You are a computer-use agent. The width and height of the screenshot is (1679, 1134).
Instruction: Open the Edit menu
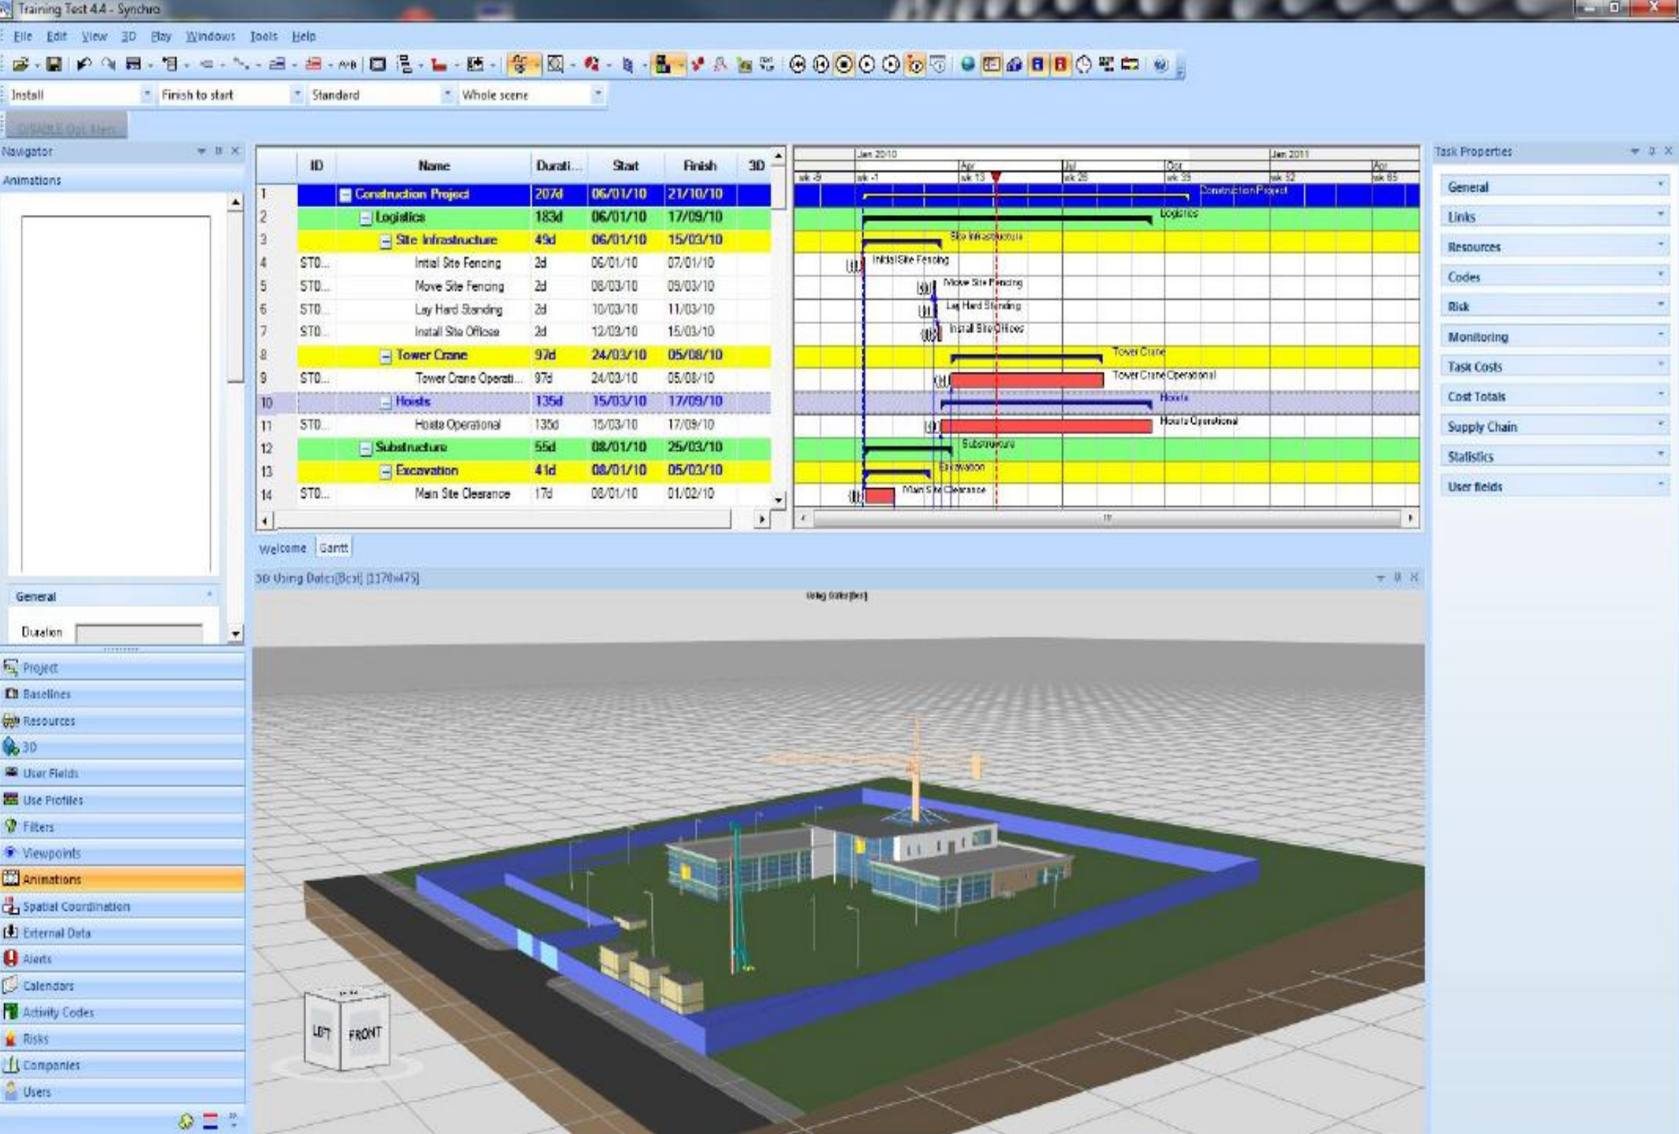pos(56,37)
